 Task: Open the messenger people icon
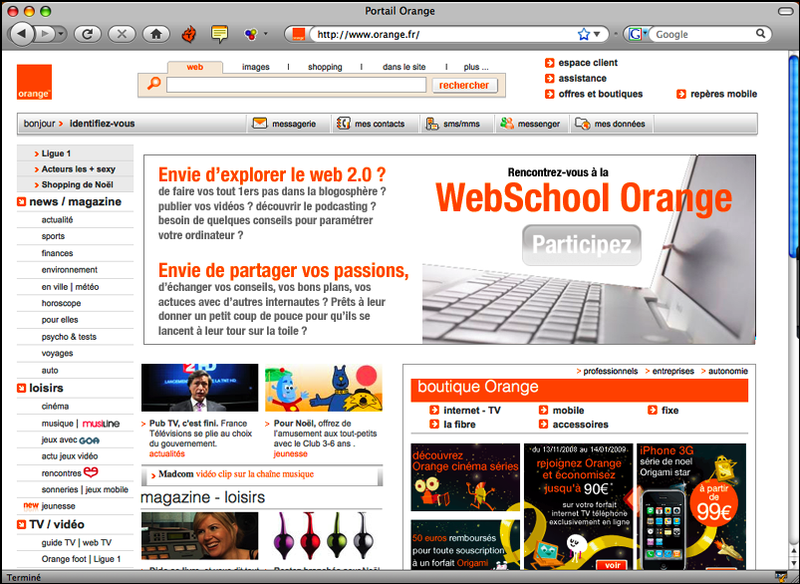507,123
